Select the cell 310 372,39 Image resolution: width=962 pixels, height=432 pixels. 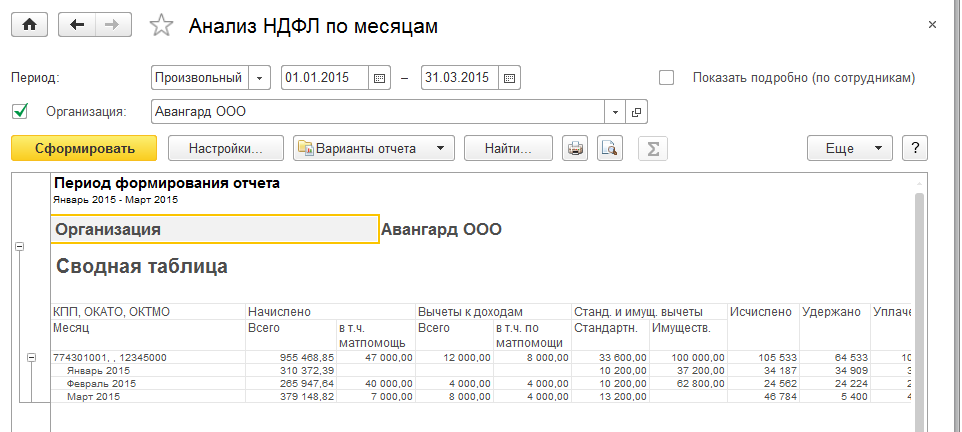[x=291, y=371]
